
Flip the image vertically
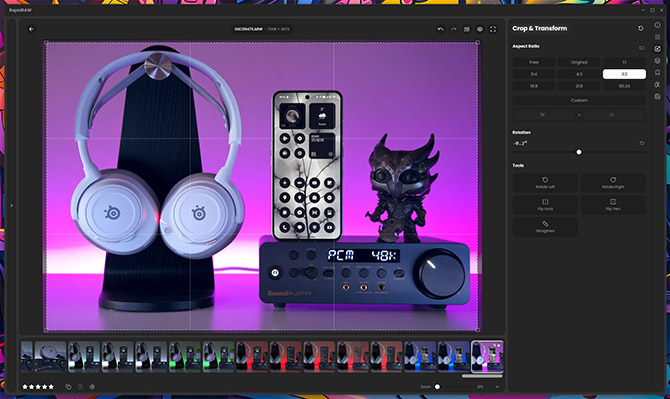(x=613, y=205)
